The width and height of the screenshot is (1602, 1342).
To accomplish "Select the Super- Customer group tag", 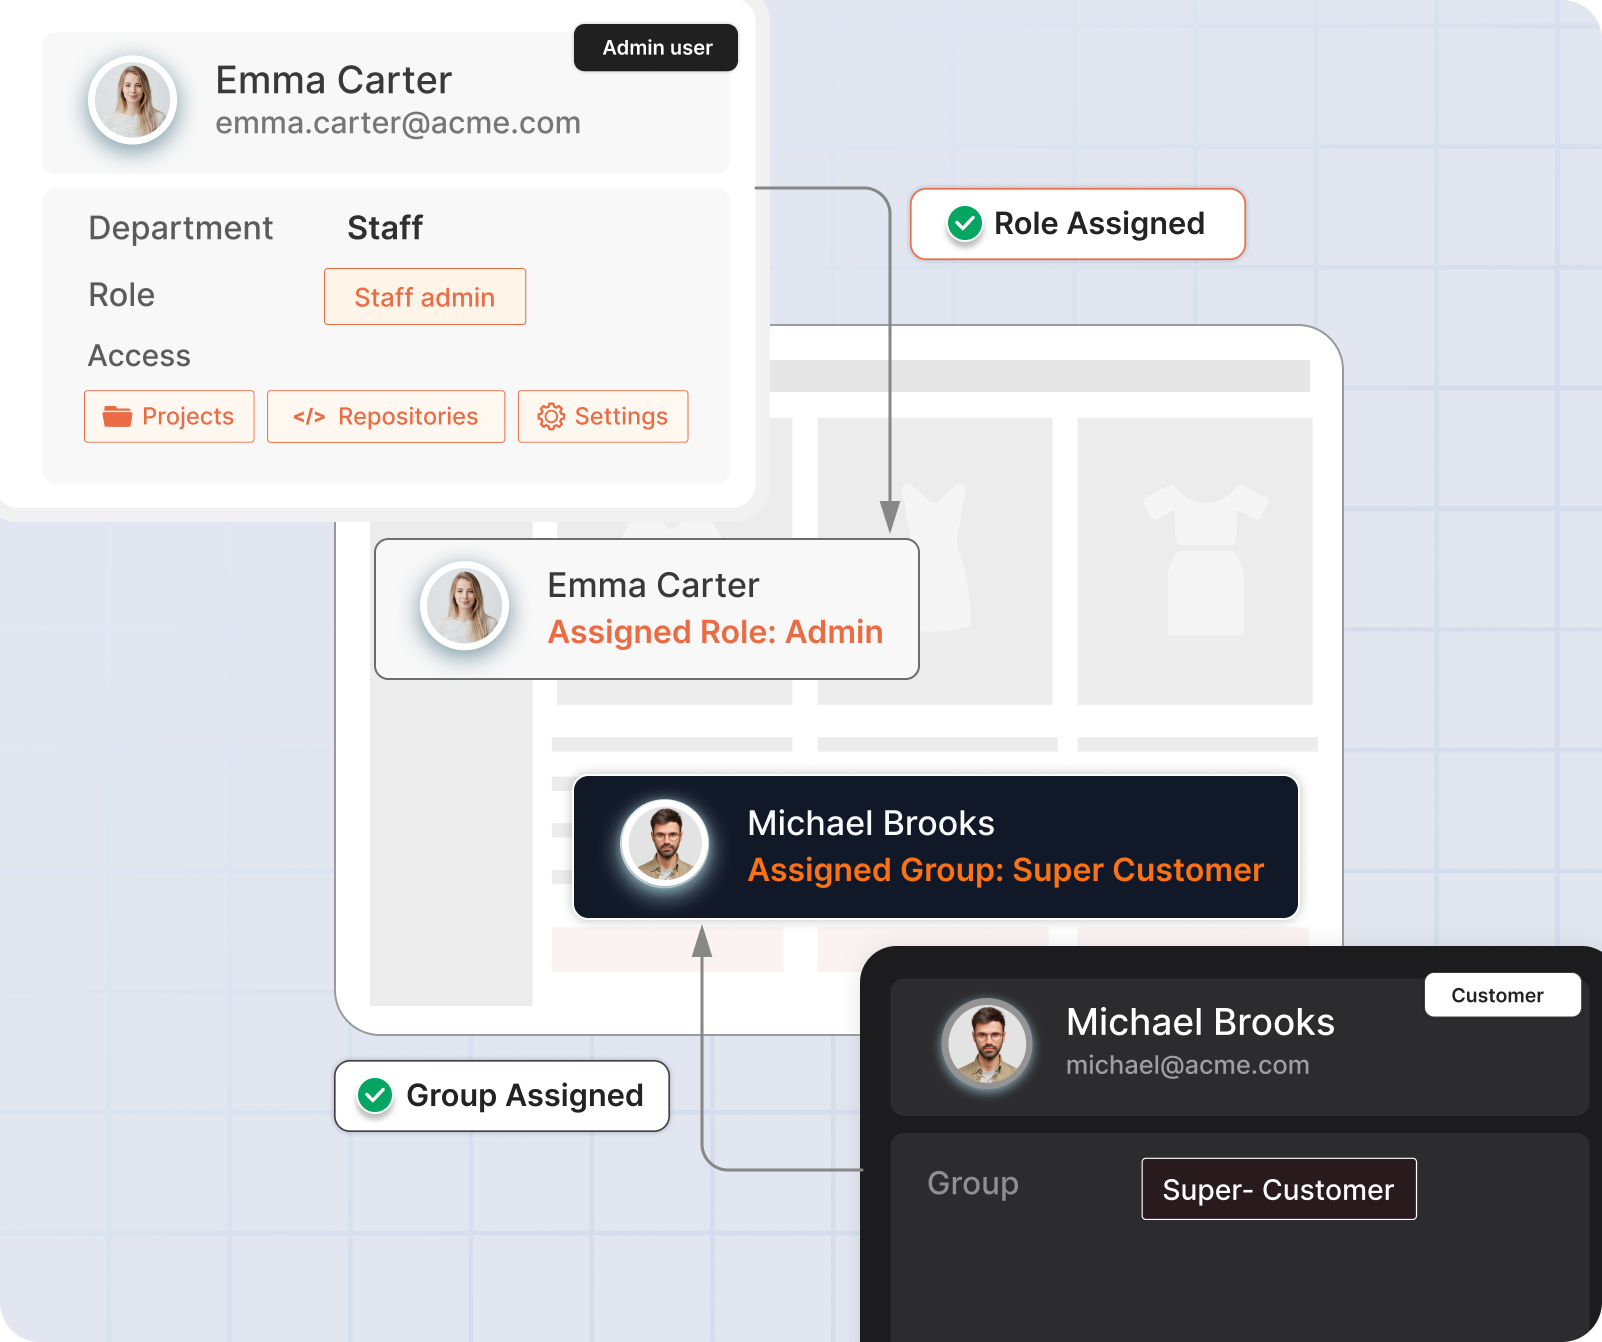I will 1279,1189.
